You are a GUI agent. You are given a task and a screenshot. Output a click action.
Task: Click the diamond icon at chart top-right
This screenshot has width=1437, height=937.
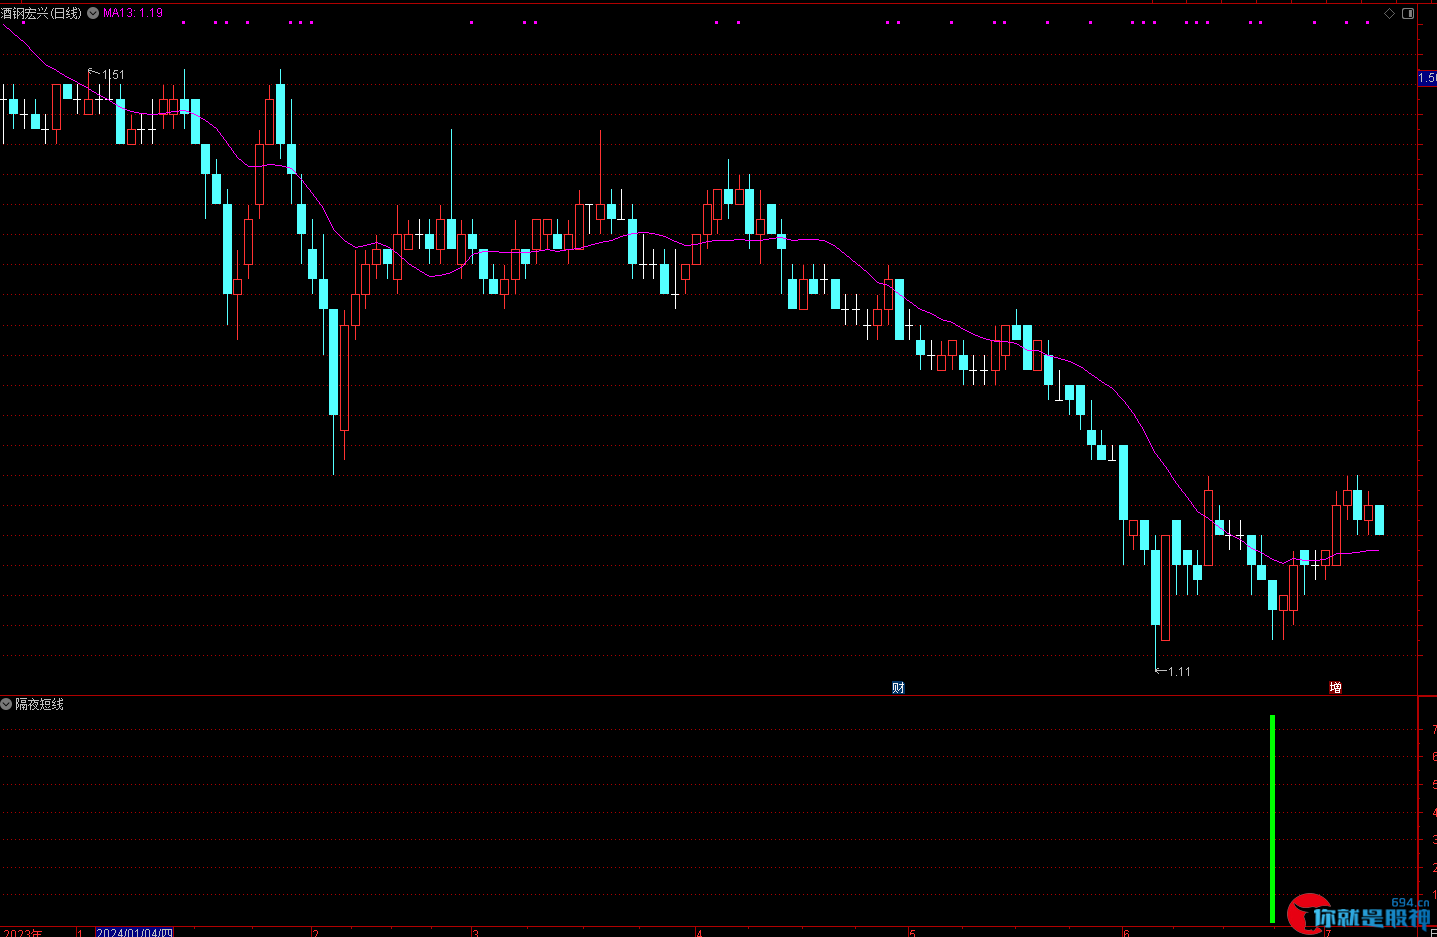[1389, 13]
